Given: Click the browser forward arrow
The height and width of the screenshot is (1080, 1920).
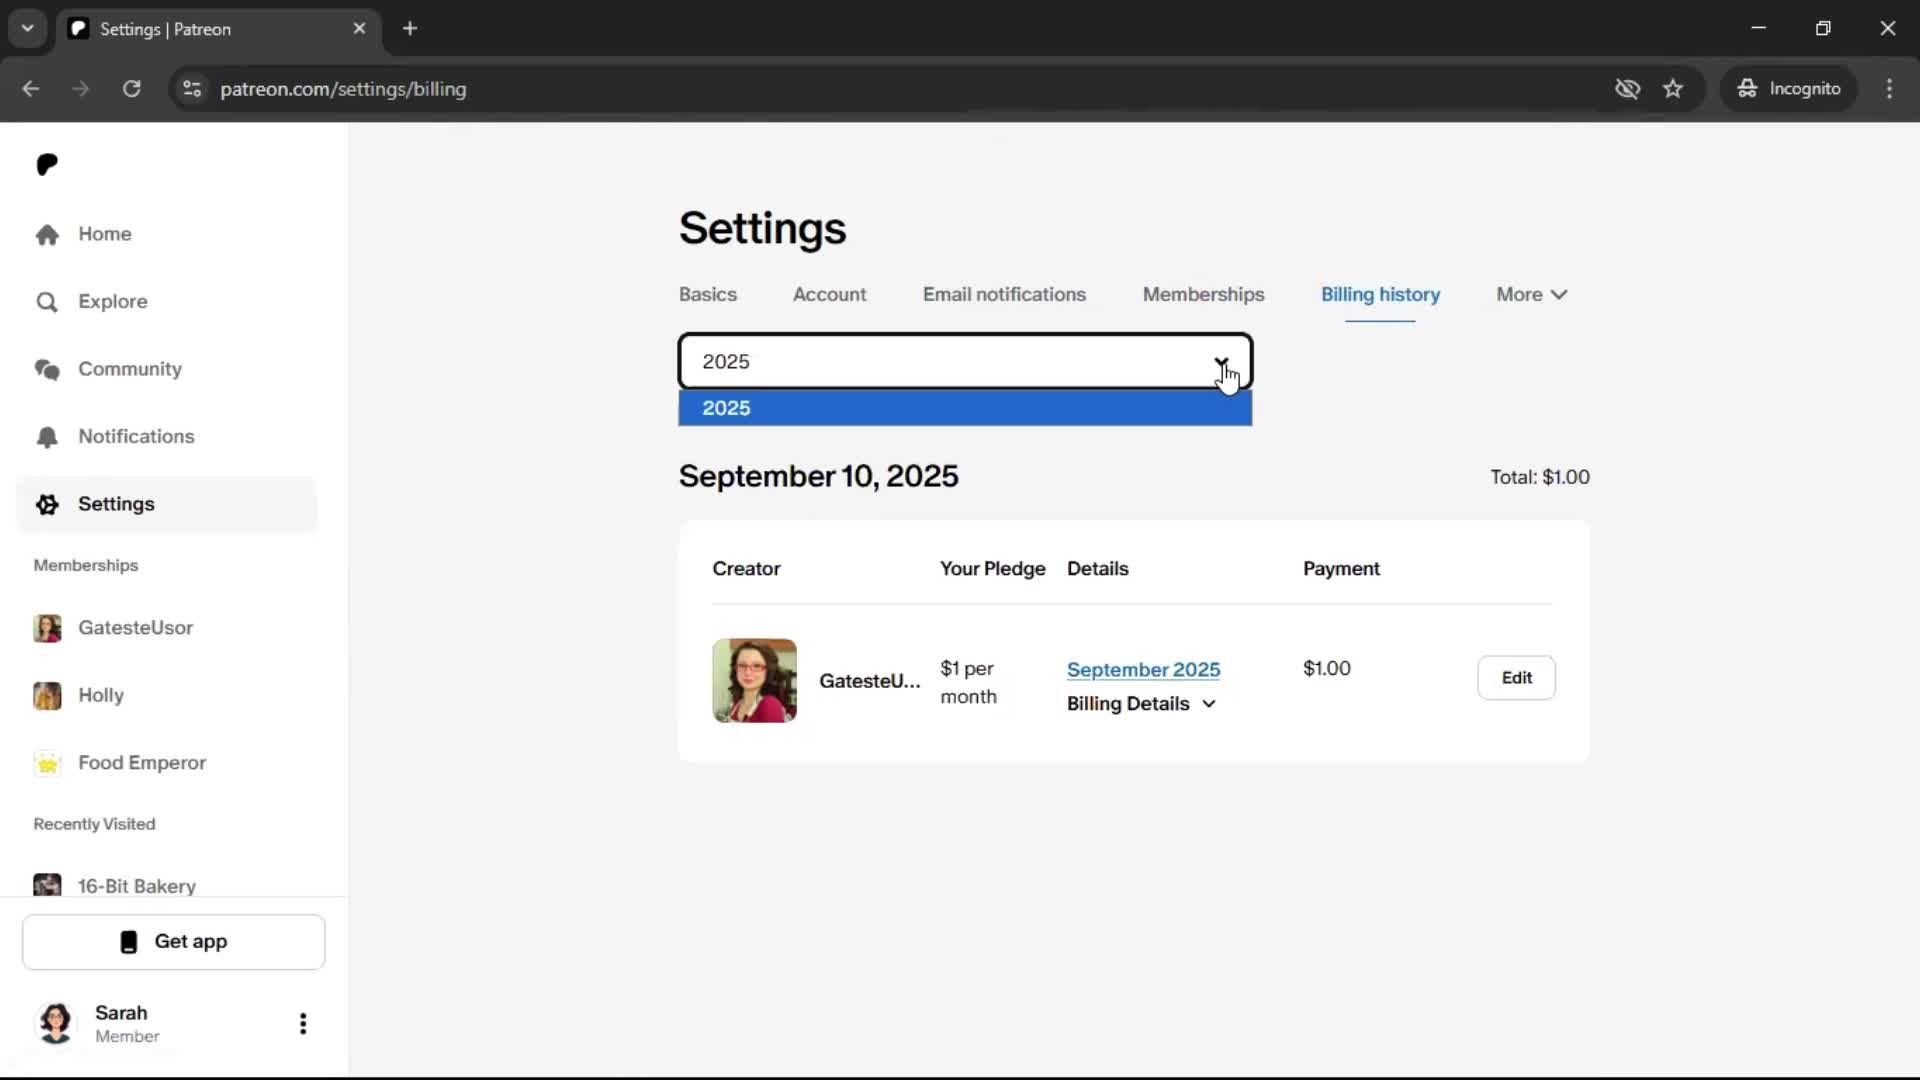Looking at the screenshot, I should pyautogui.click(x=81, y=89).
